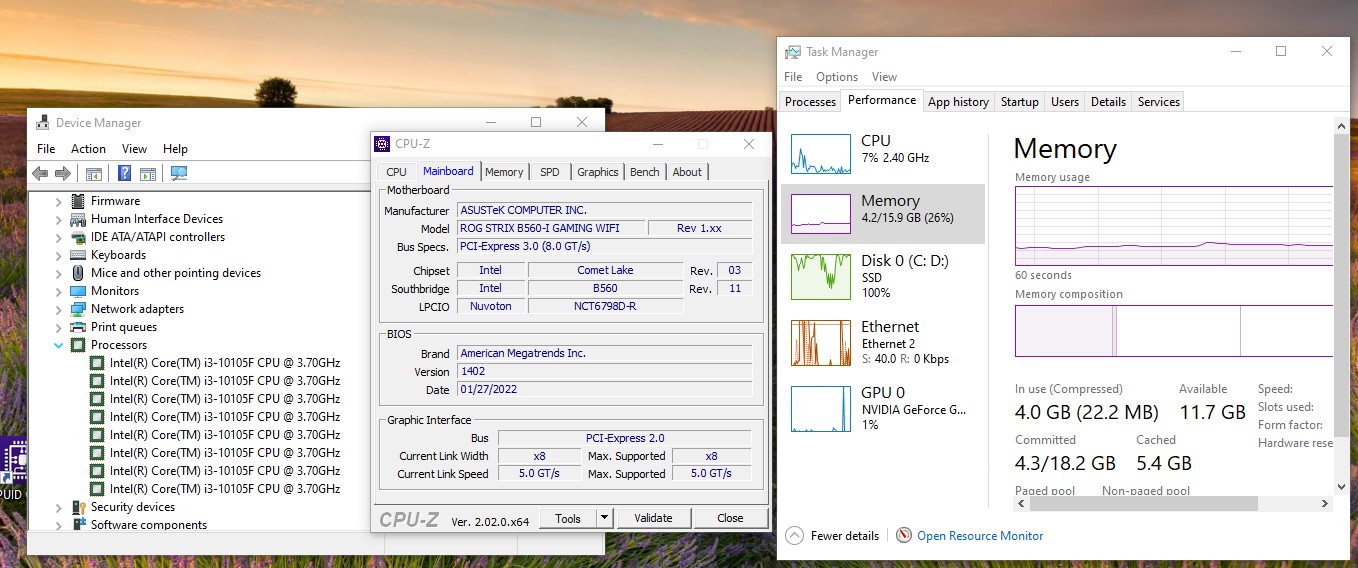
Task: Open the Tools dropdown arrow in CPU-Z
Action: click(604, 518)
